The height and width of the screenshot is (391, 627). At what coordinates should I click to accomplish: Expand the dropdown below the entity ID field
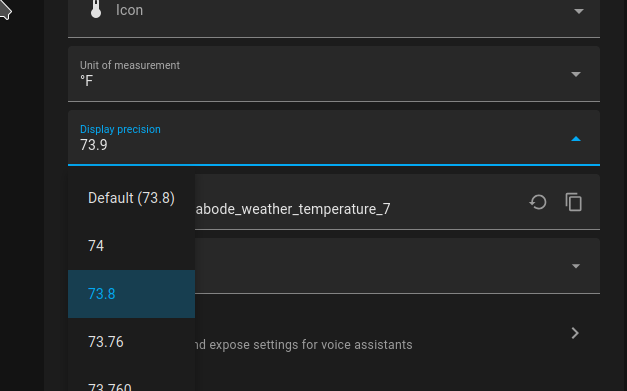pyautogui.click(x=576, y=266)
